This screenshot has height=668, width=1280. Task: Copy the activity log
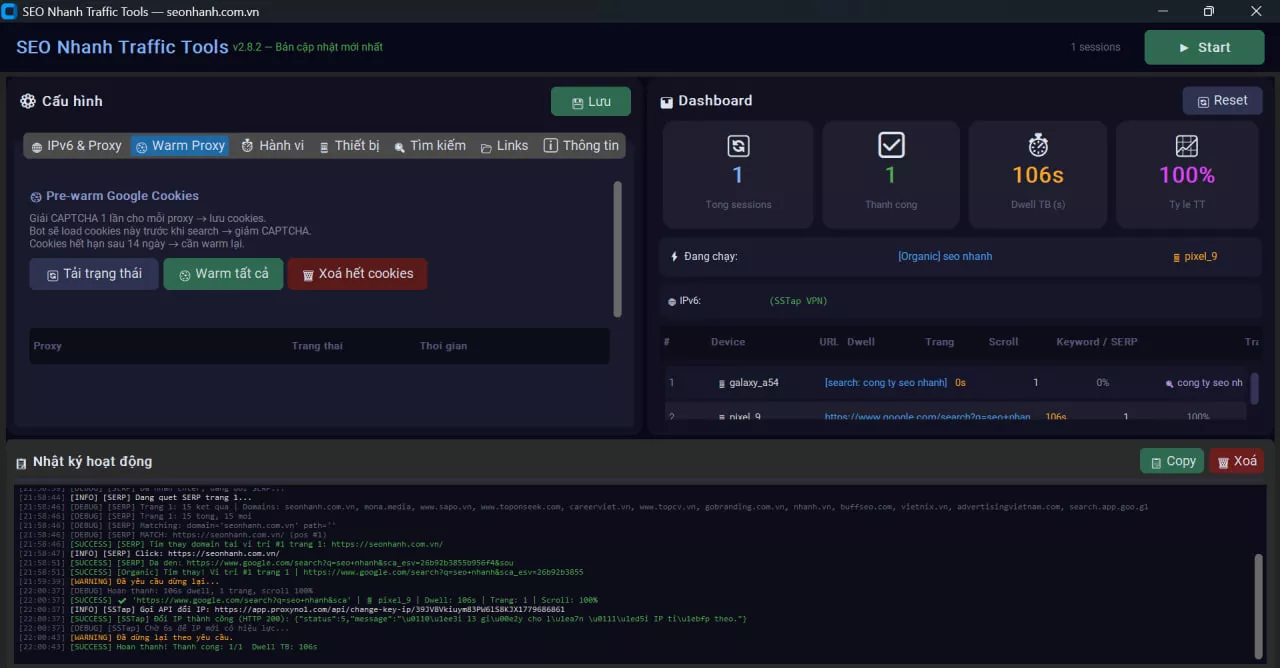click(x=1172, y=461)
